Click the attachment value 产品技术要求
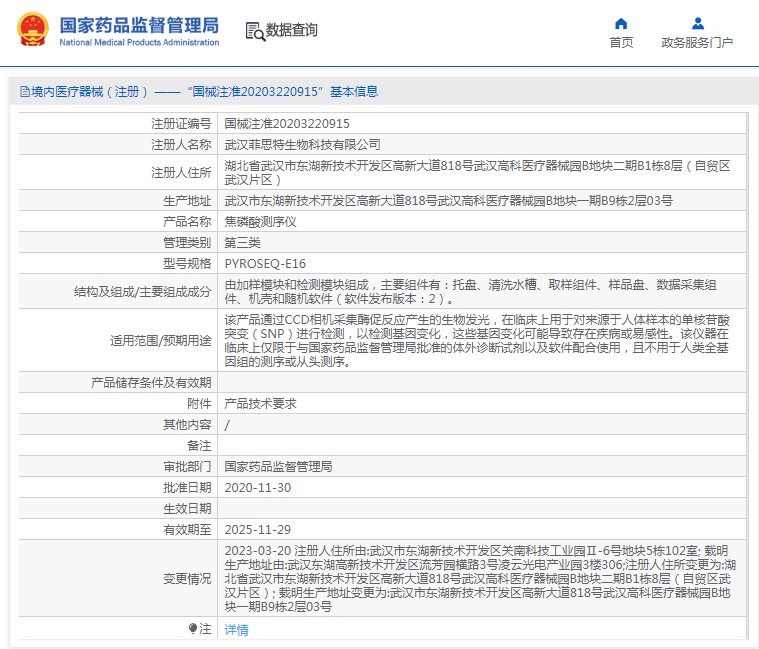The width and height of the screenshot is (759, 649). (260, 404)
